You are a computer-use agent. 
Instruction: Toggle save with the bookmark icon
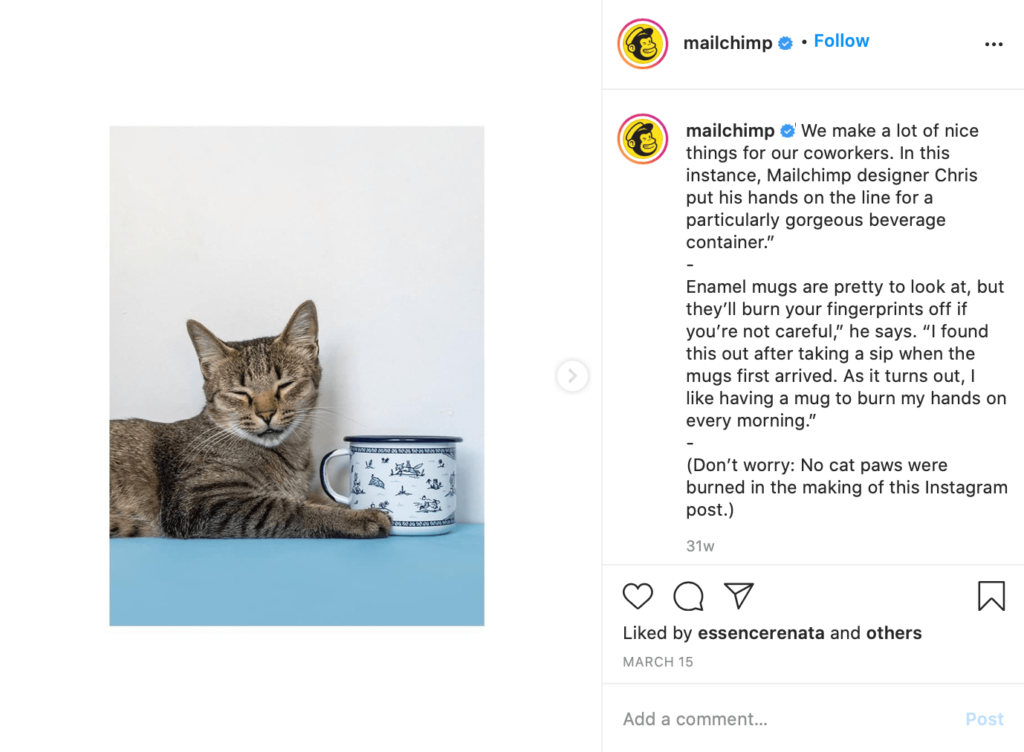(x=992, y=596)
